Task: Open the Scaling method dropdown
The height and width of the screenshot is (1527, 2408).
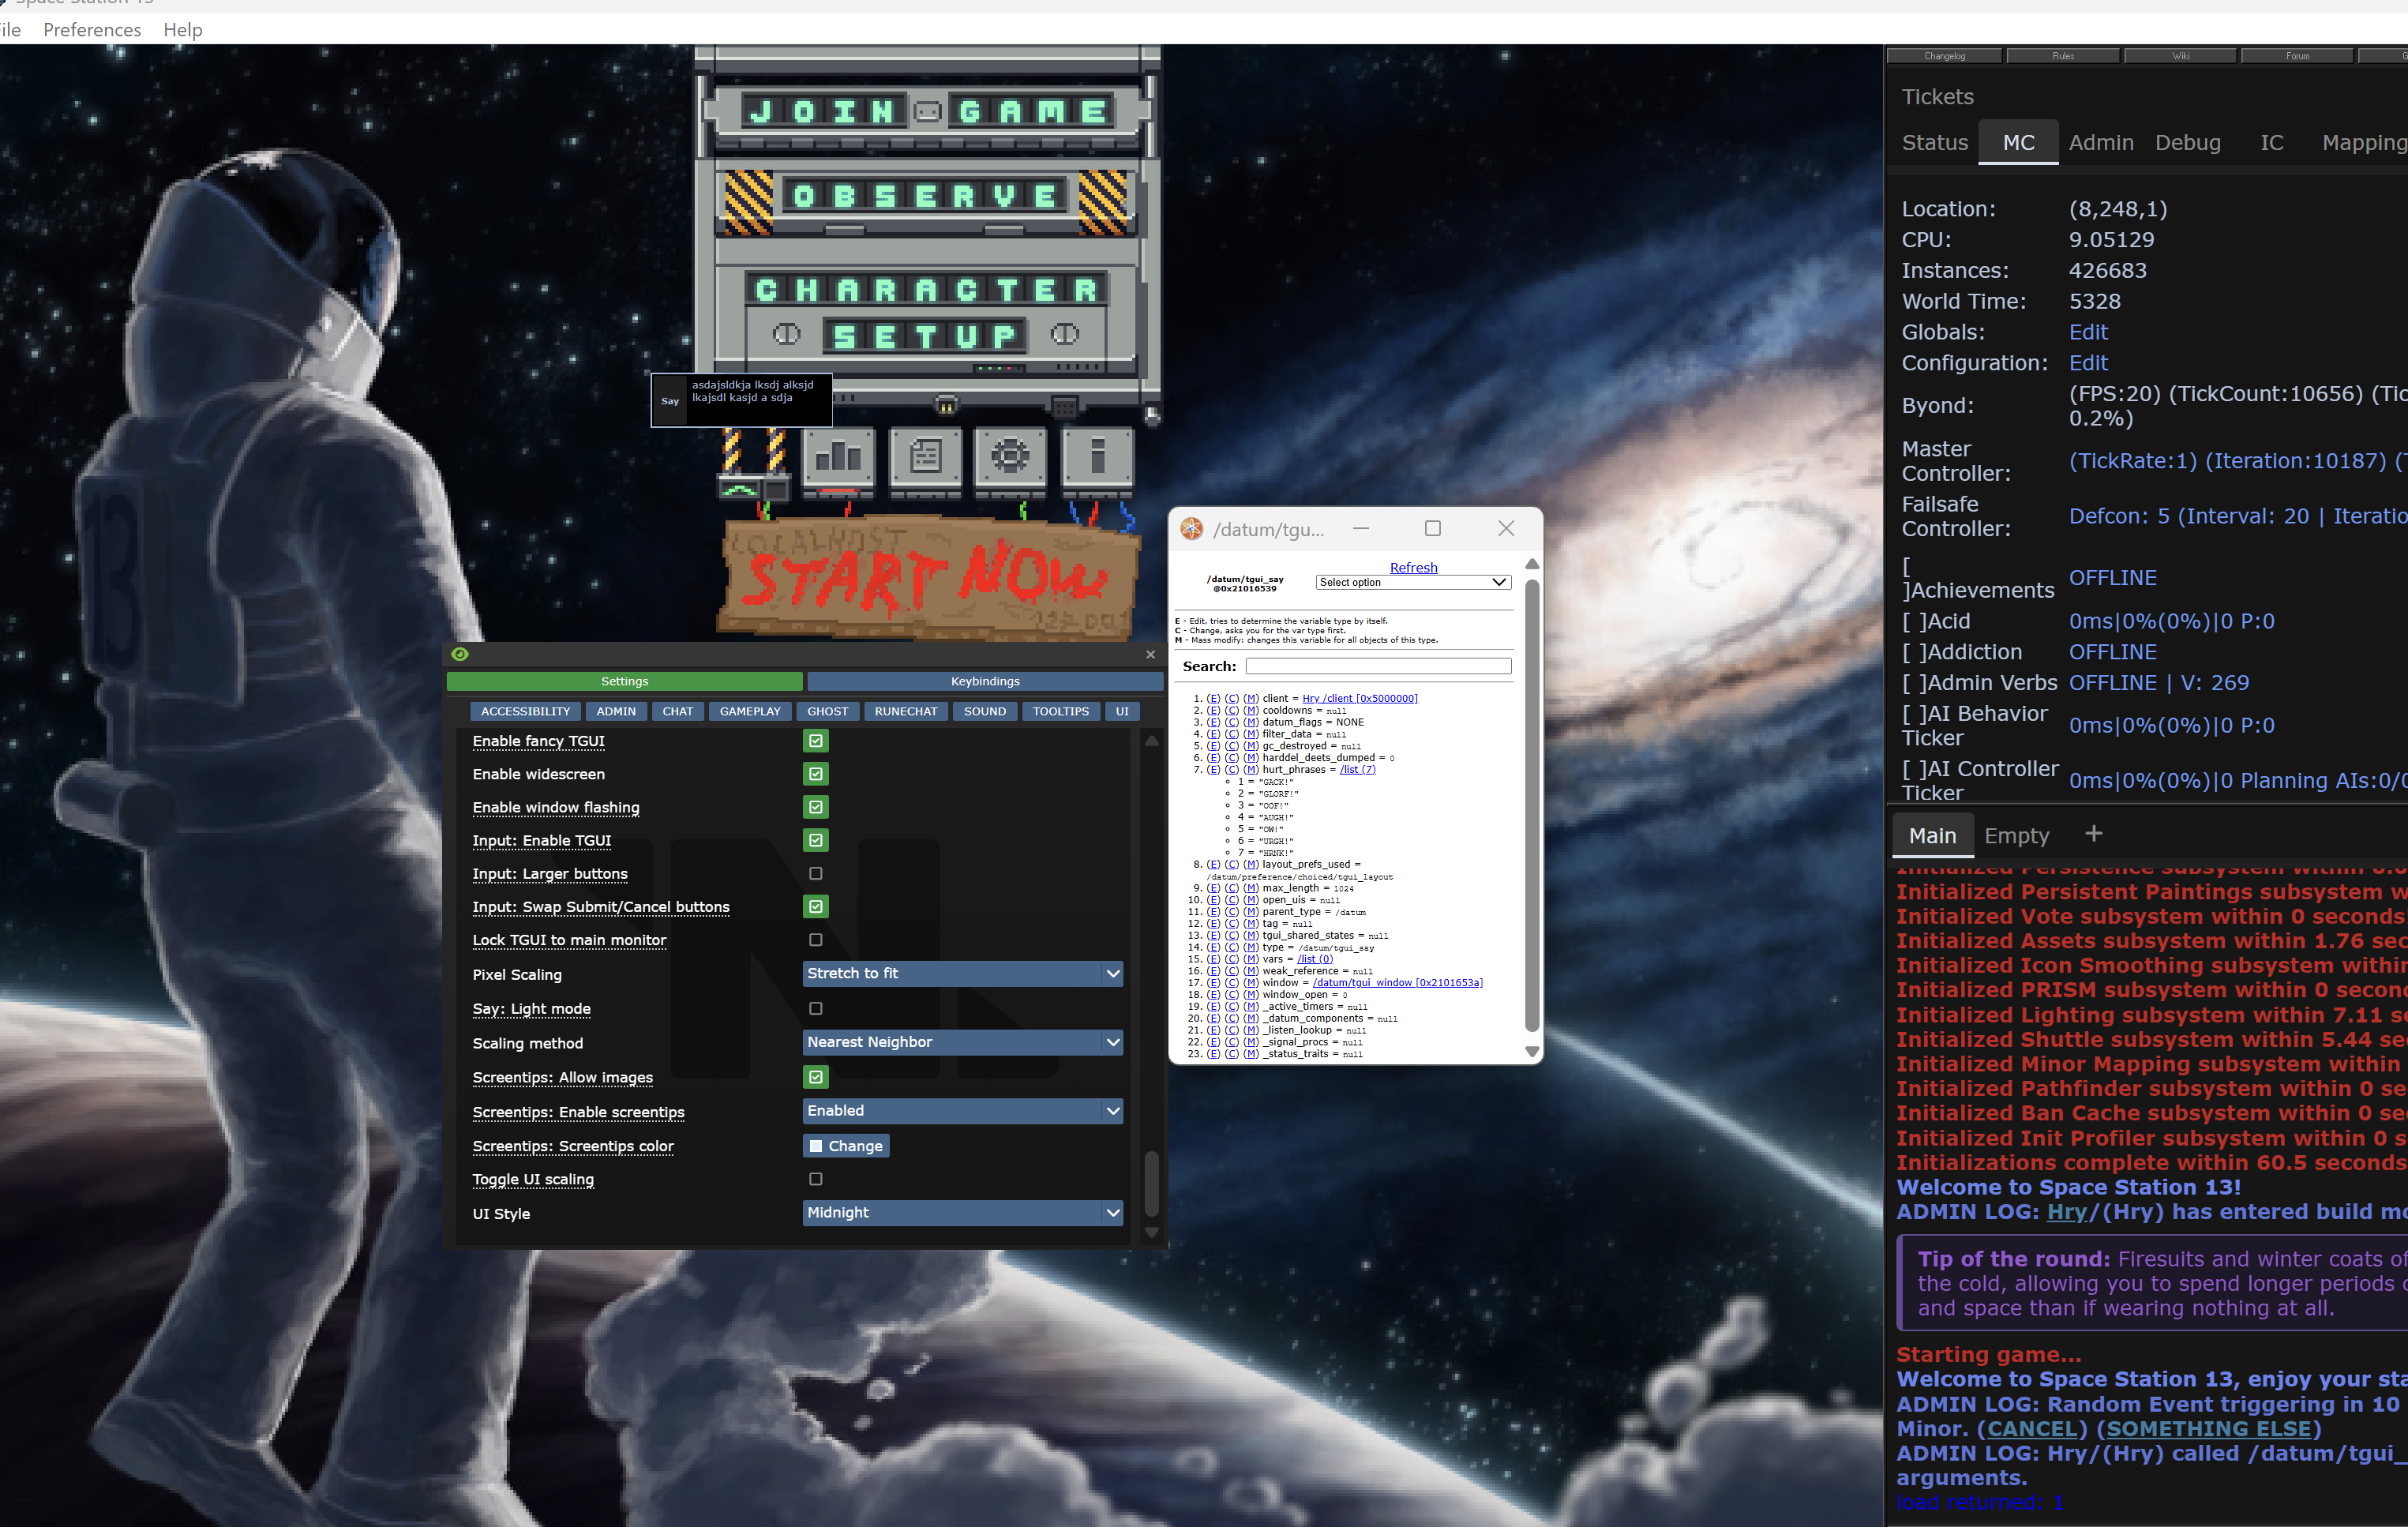Action: point(963,1042)
